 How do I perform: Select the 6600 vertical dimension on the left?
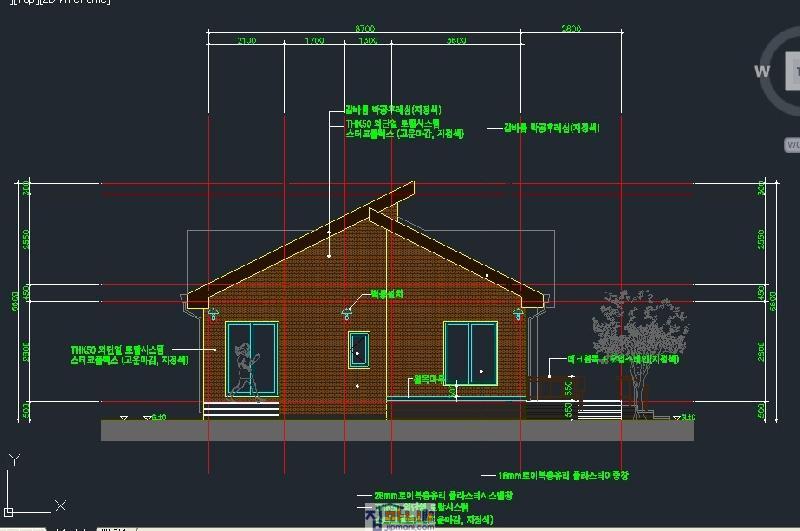pyautogui.click(x=16, y=300)
